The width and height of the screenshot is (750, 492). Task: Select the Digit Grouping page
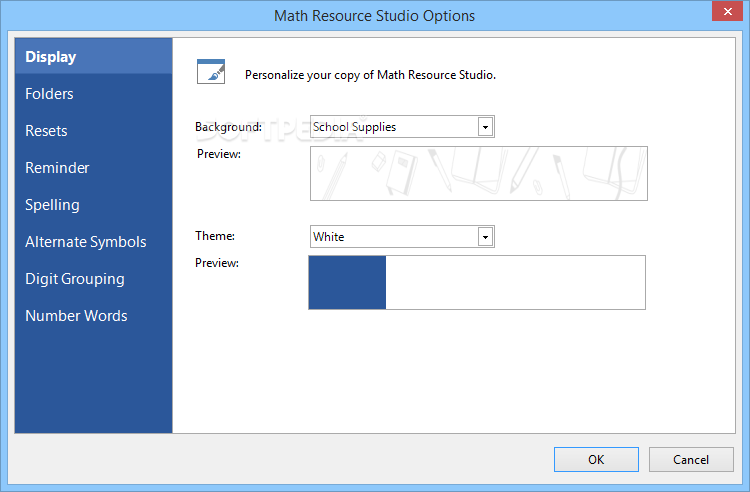pyautogui.click(x=94, y=279)
